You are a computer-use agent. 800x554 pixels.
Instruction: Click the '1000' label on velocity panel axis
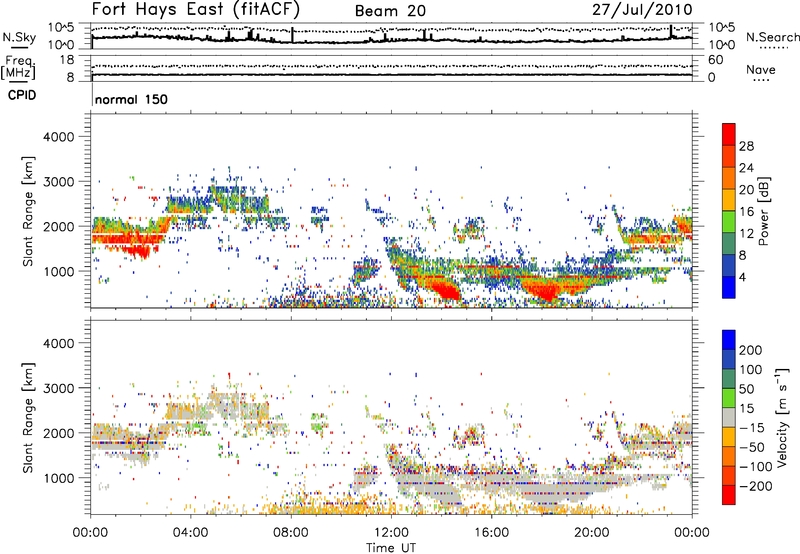(58, 478)
